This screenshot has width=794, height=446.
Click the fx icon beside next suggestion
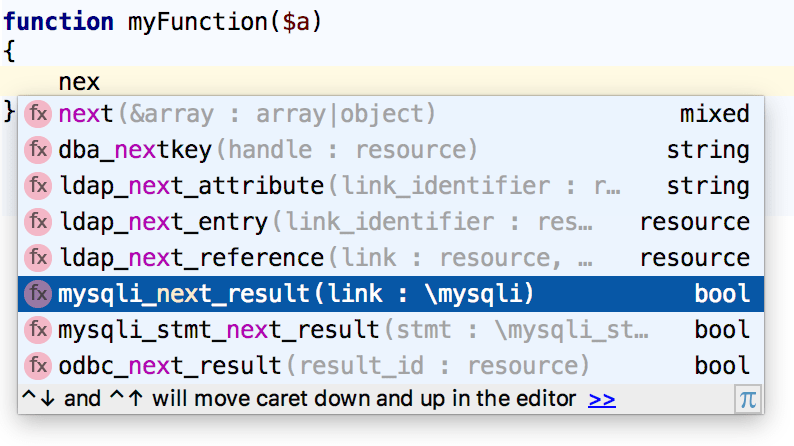(38, 113)
